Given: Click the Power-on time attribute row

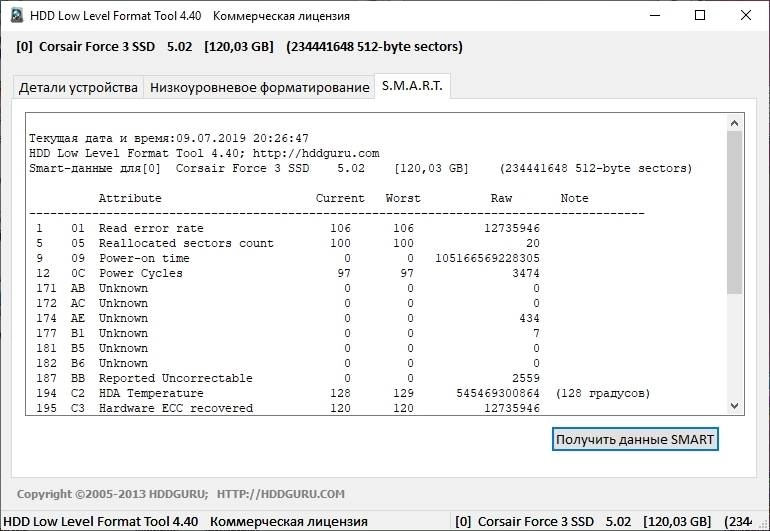Looking at the screenshot, I should (288, 258).
